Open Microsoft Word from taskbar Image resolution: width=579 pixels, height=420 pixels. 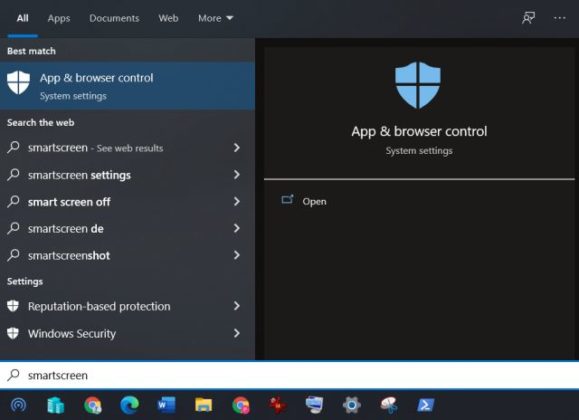167,405
